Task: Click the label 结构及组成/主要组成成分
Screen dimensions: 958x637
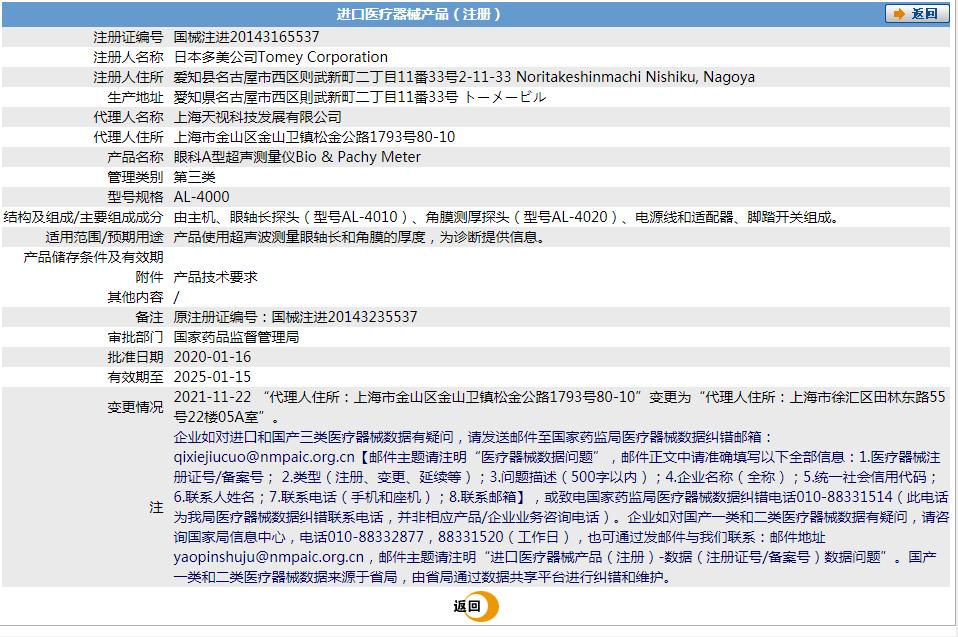Action: click(x=84, y=217)
